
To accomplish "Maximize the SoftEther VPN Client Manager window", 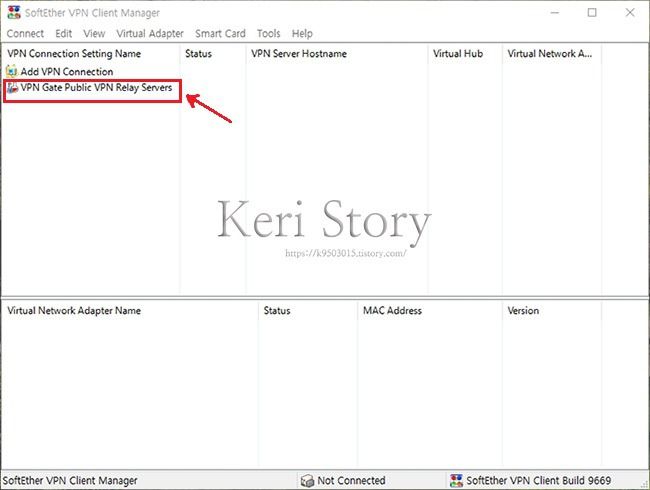I will [x=592, y=13].
